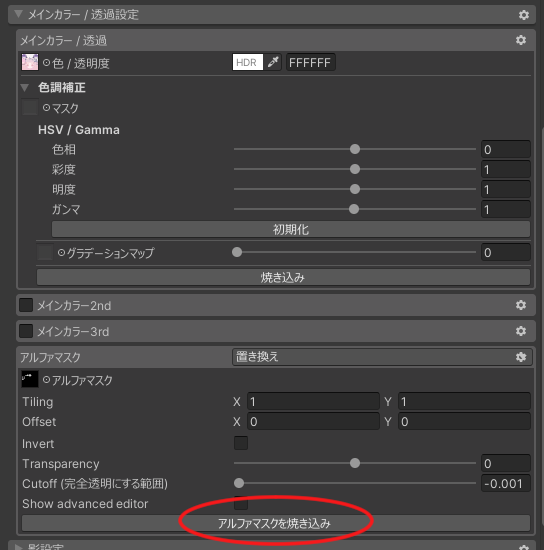This screenshot has height=550, width=544.
Task: Pick color with the eyedropper icon
Action: coord(273,62)
